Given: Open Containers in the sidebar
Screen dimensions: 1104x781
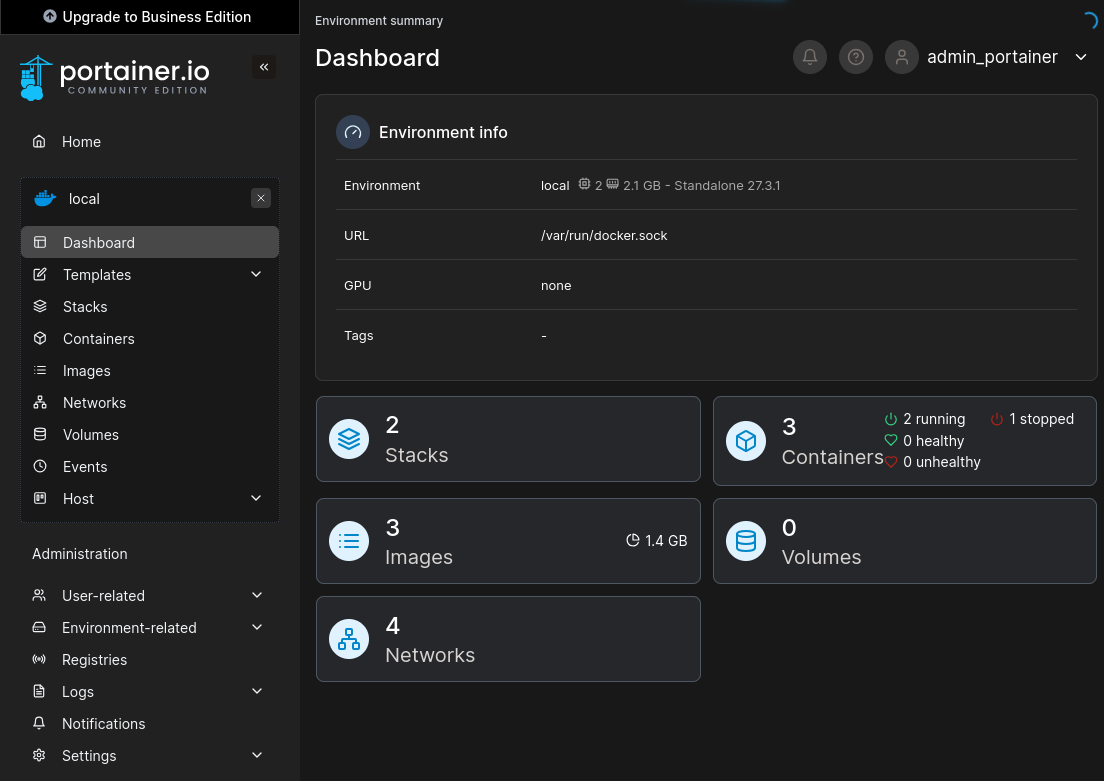Looking at the screenshot, I should tap(98, 339).
